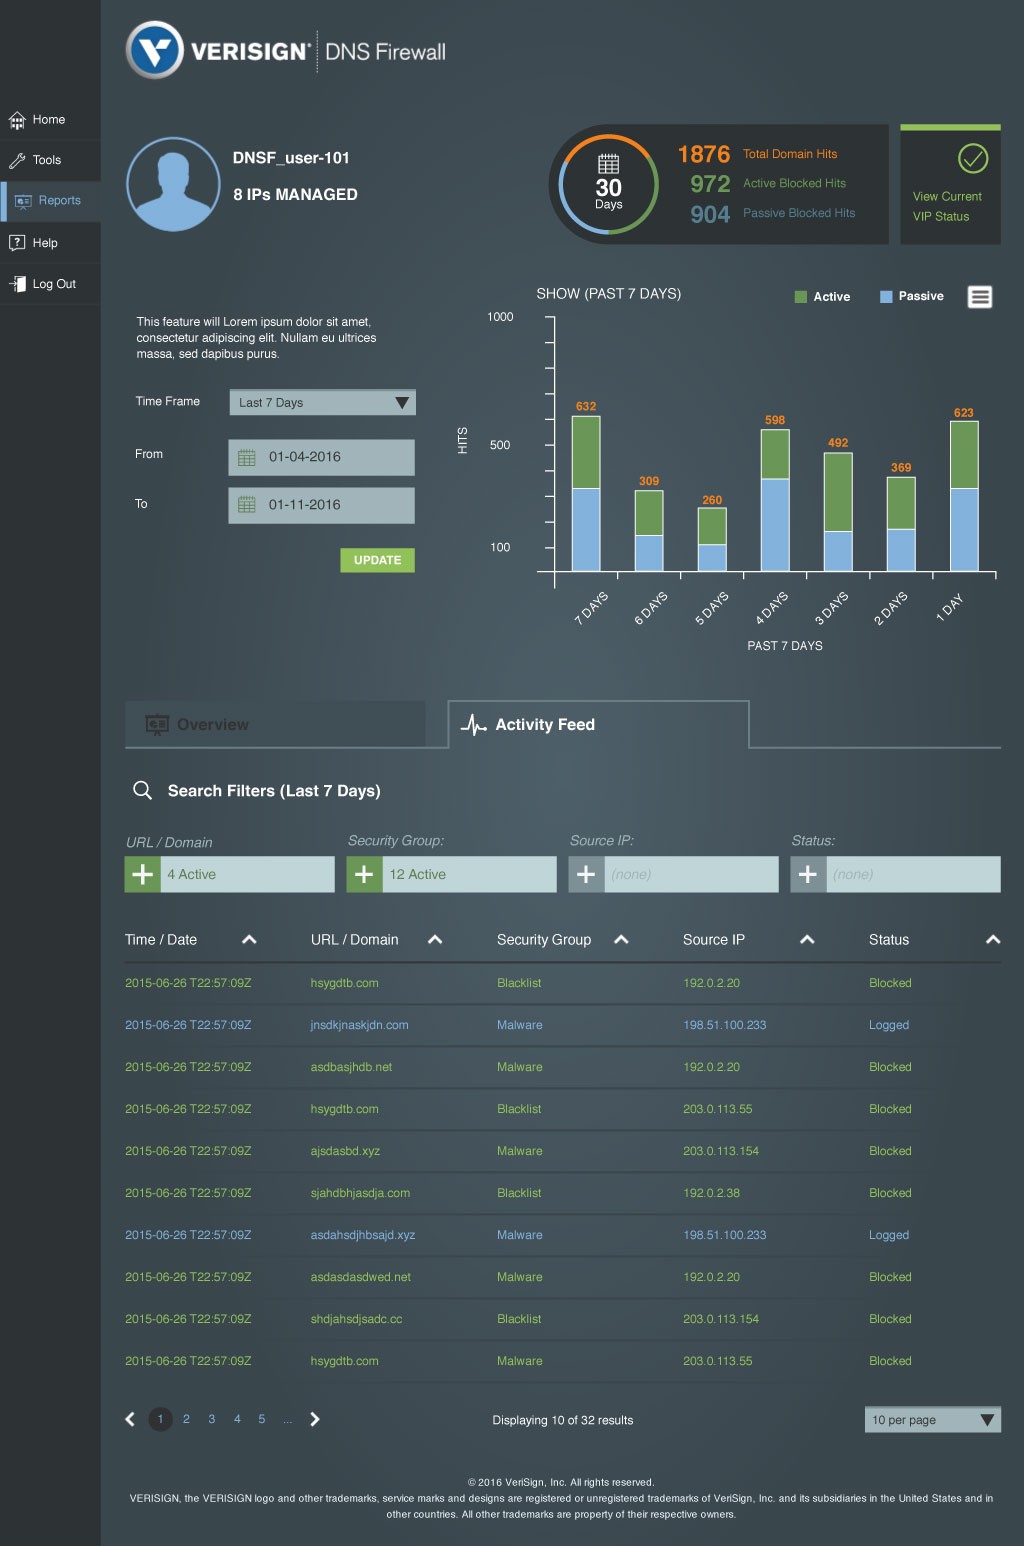Go to results page 3
Screen dimensions: 1024x1546
212,1419
